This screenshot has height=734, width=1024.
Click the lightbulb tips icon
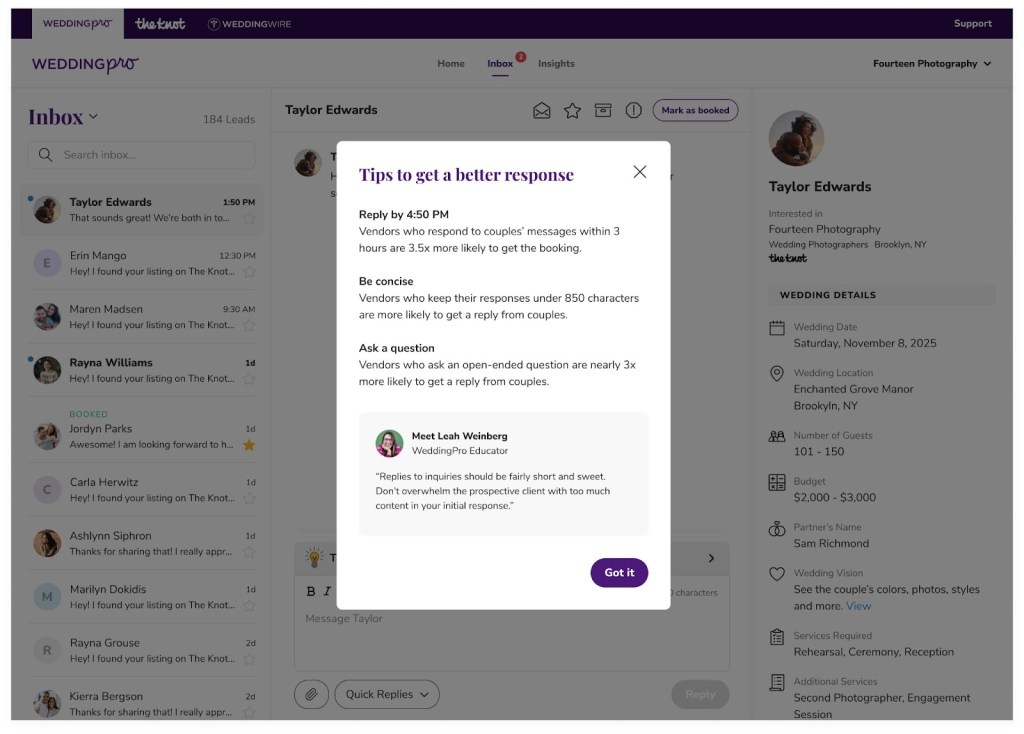(x=315, y=558)
